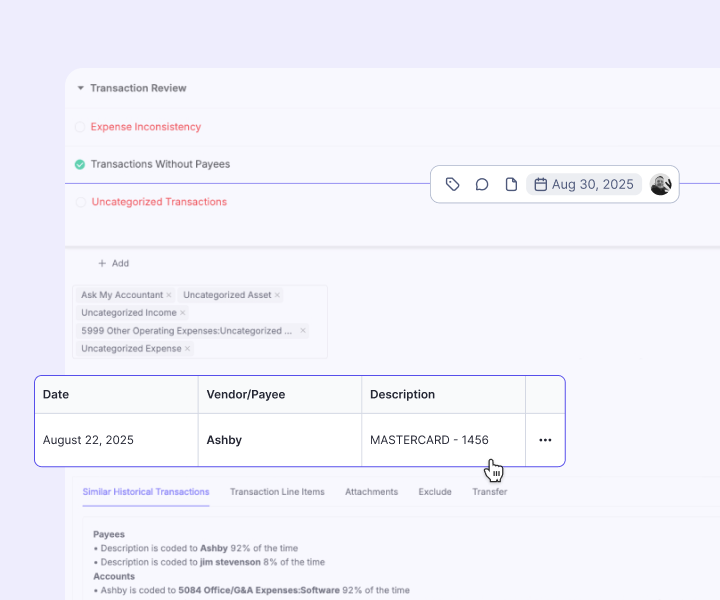Remove the Uncategorized Asset tag

[277, 295]
